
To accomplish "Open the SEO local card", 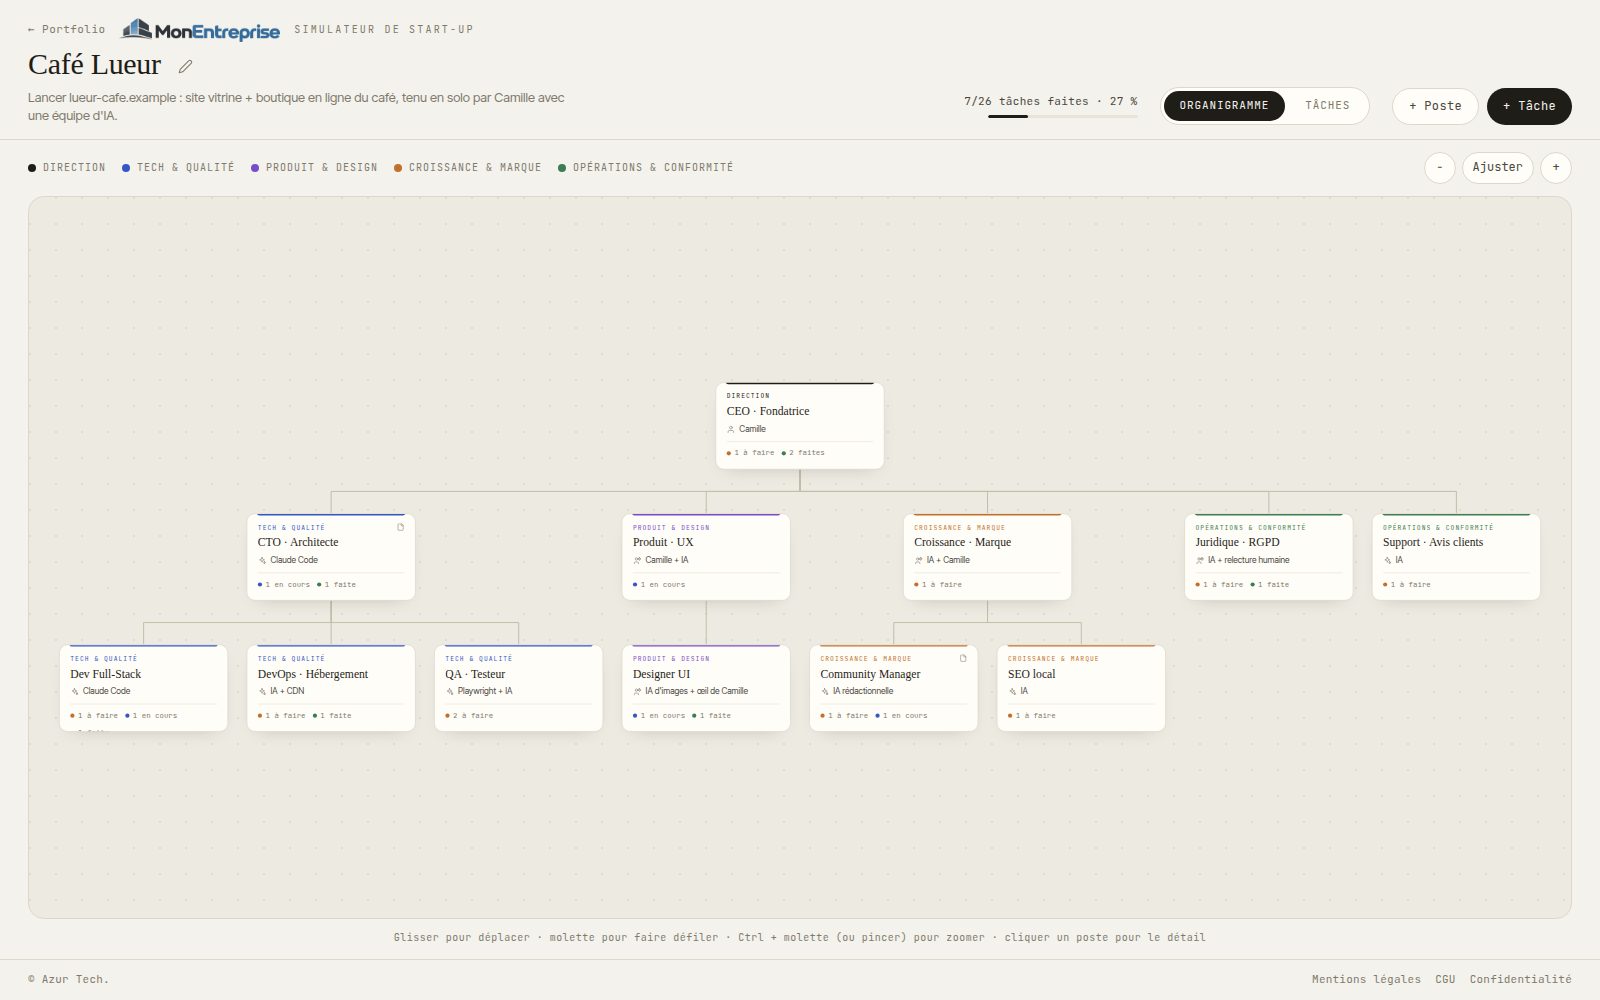I will (1081, 688).
